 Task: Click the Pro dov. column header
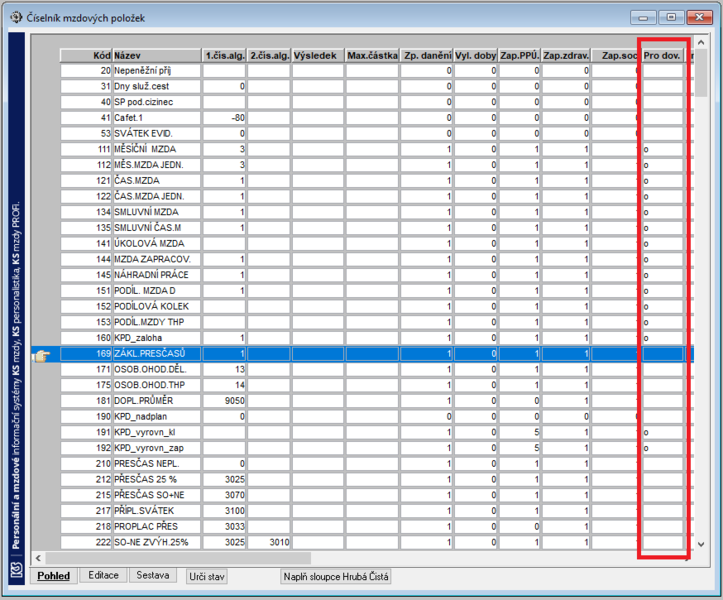(662, 55)
